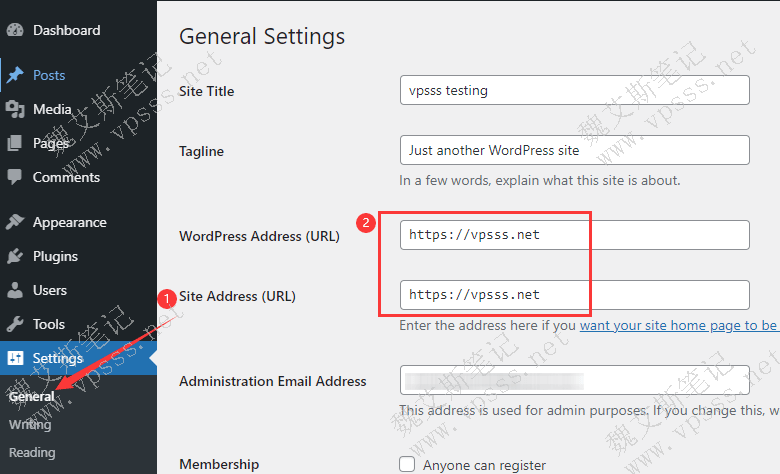Click the Appearance paintbrush icon
Viewport: 780px width, 474px height.
pos(15,222)
